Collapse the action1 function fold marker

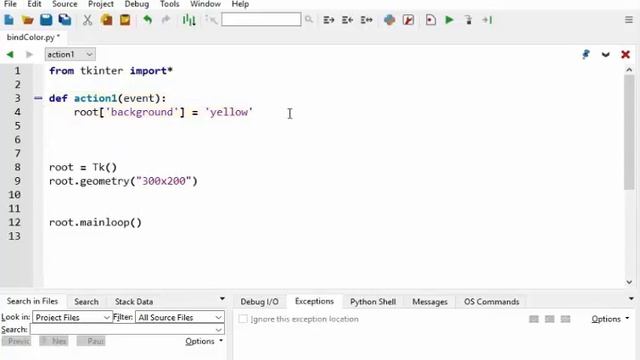click(x=38, y=98)
